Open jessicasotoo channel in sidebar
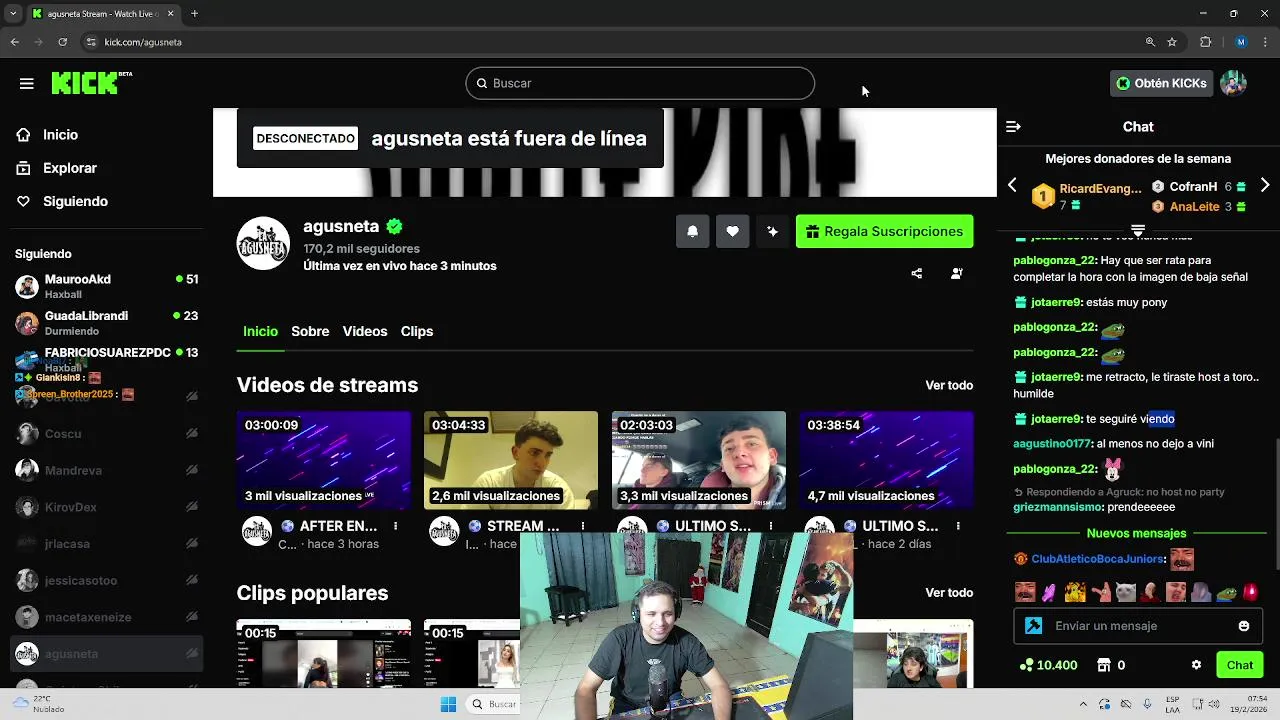This screenshot has height=720, width=1280. click(x=106, y=581)
